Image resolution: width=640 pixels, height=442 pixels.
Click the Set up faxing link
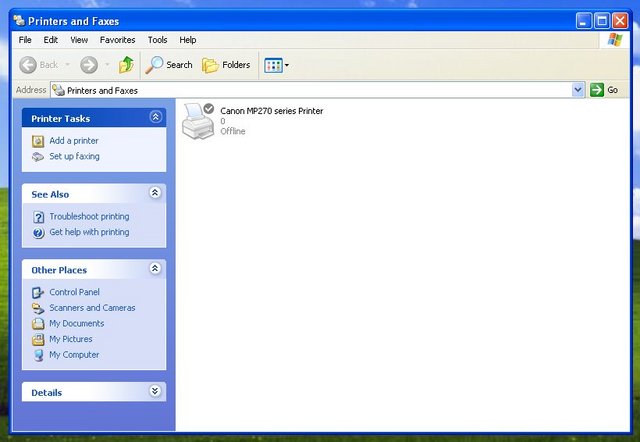74,156
